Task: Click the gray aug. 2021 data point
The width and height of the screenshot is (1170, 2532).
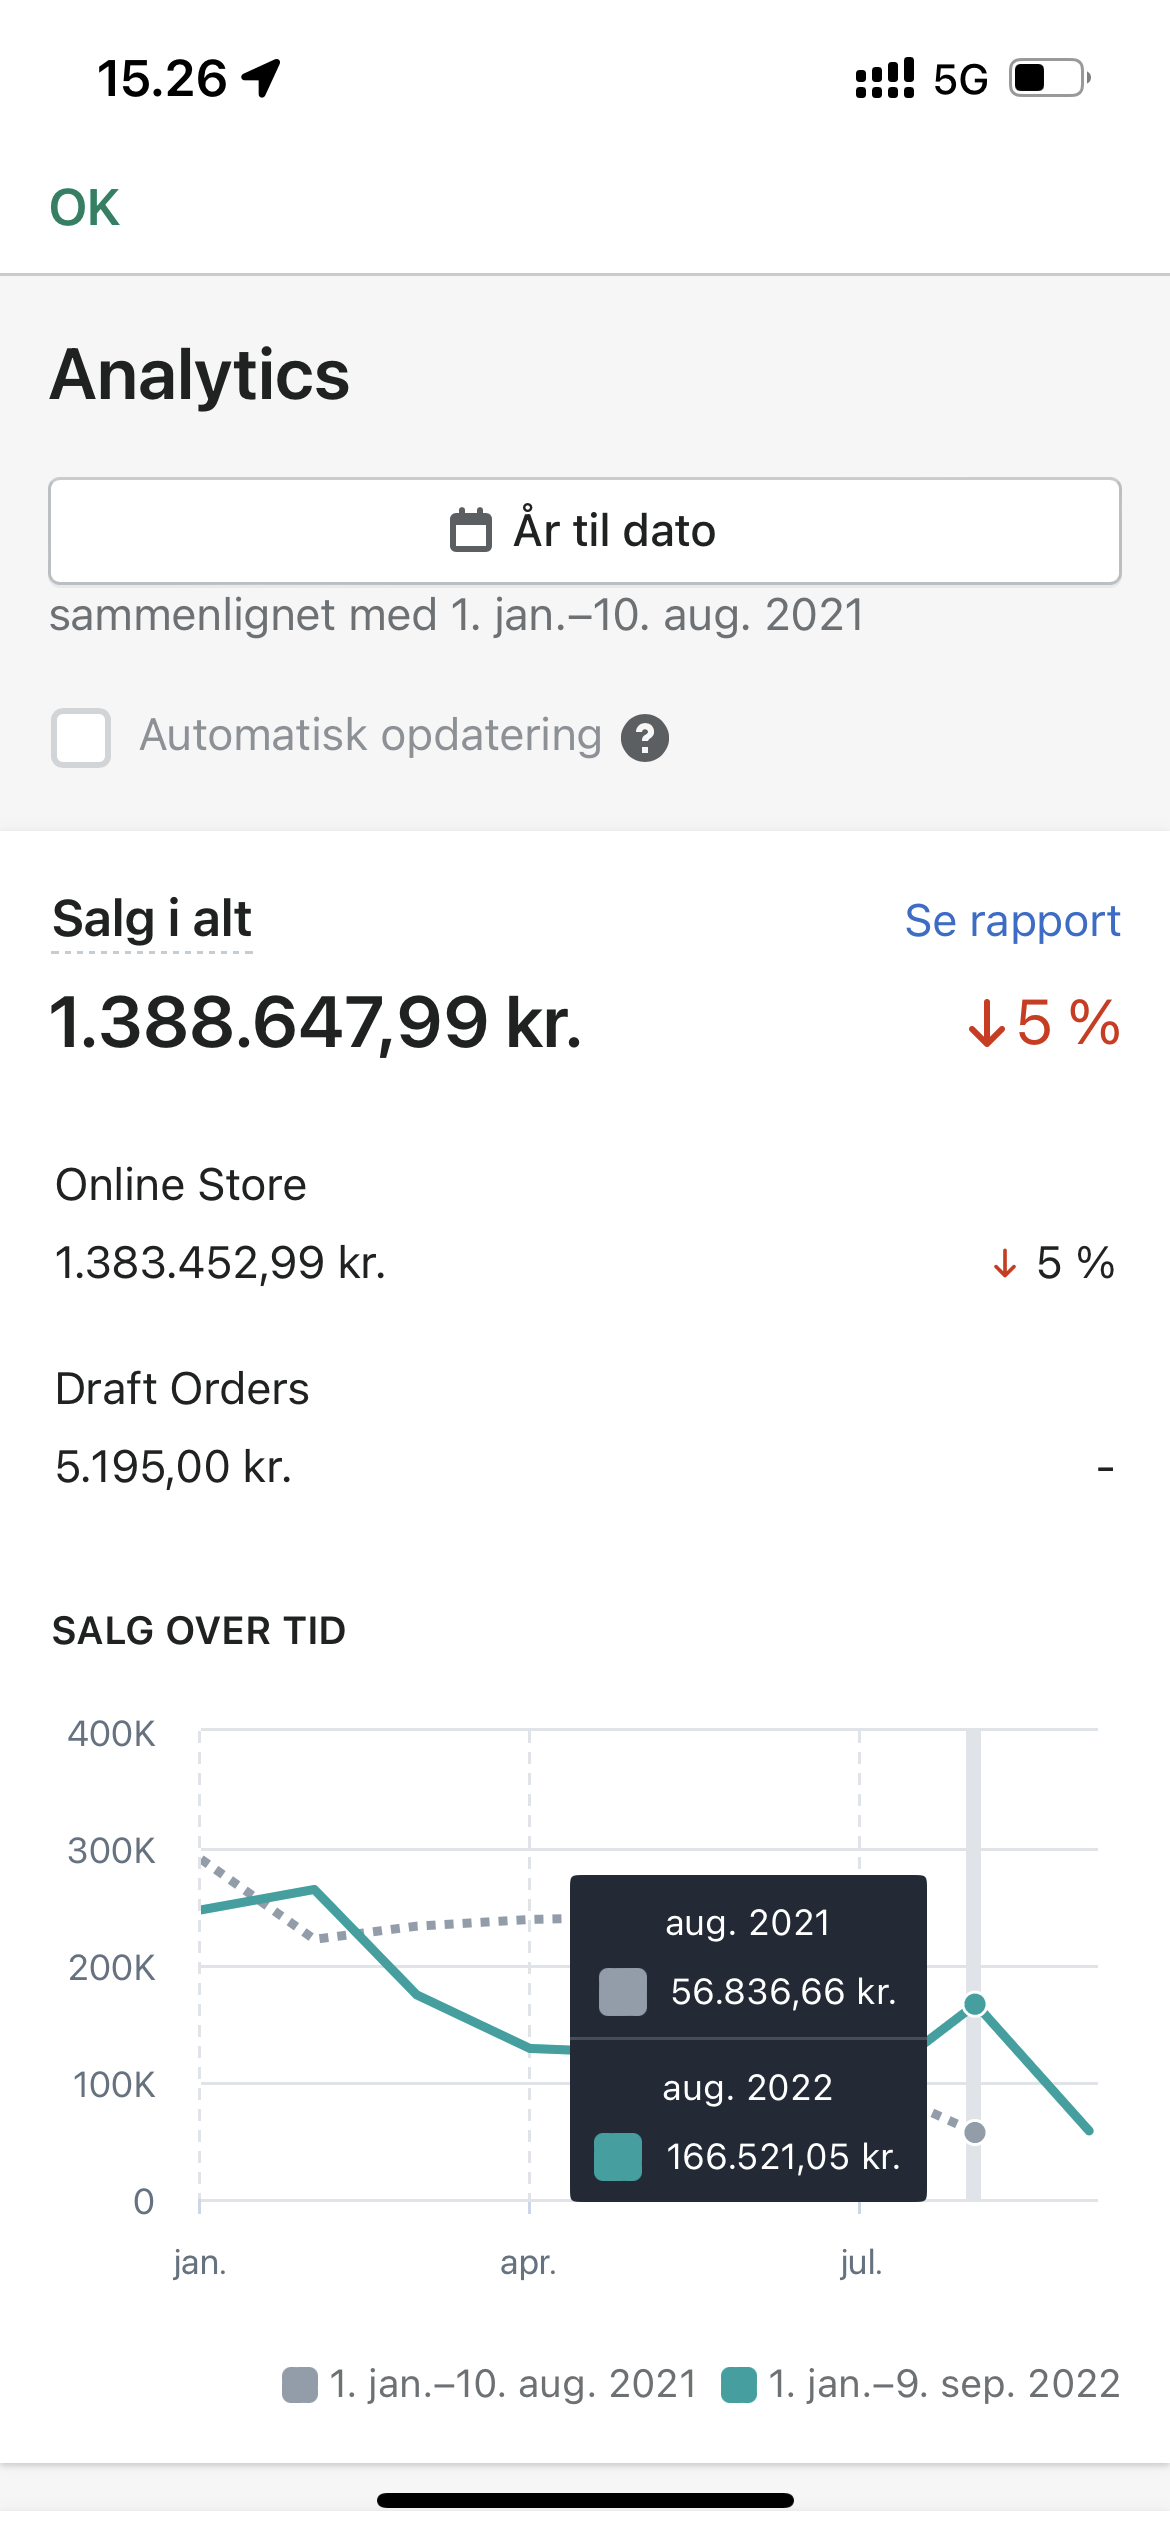Action: [975, 2133]
